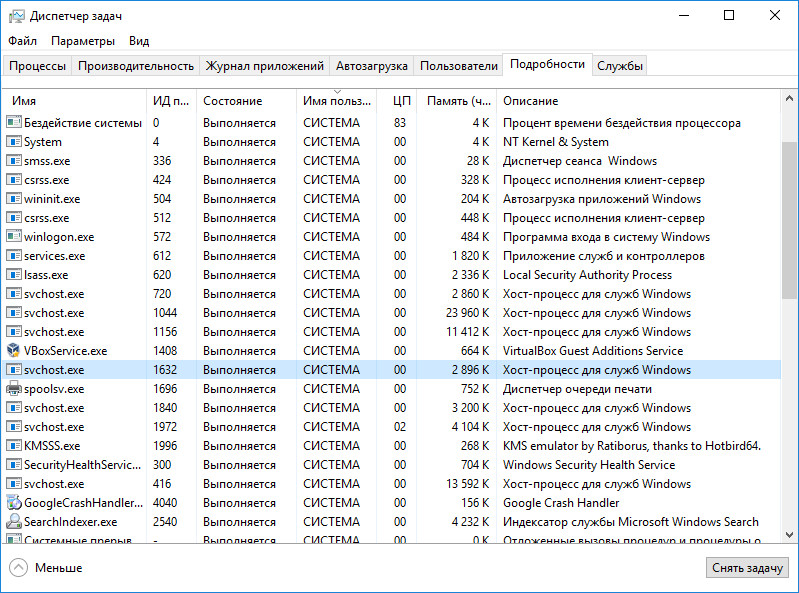Sort by the ИД п... column header
Screen dimensions: 799x593
click(x=171, y=101)
